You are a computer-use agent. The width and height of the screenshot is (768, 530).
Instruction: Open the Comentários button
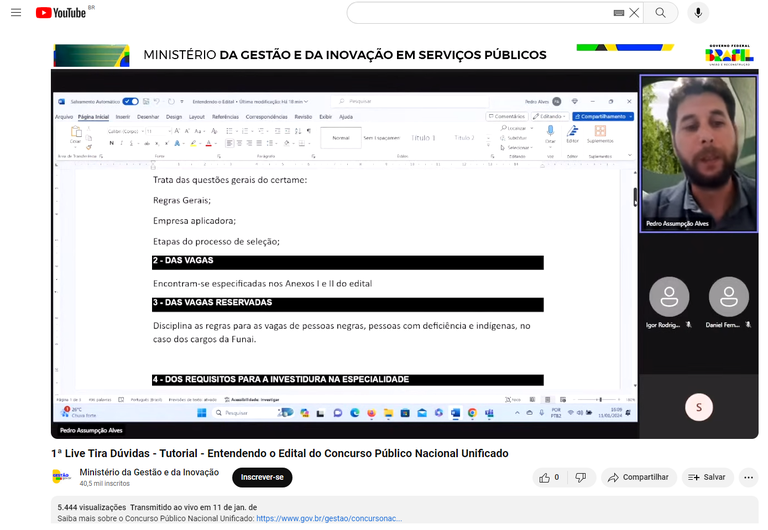(507, 117)
